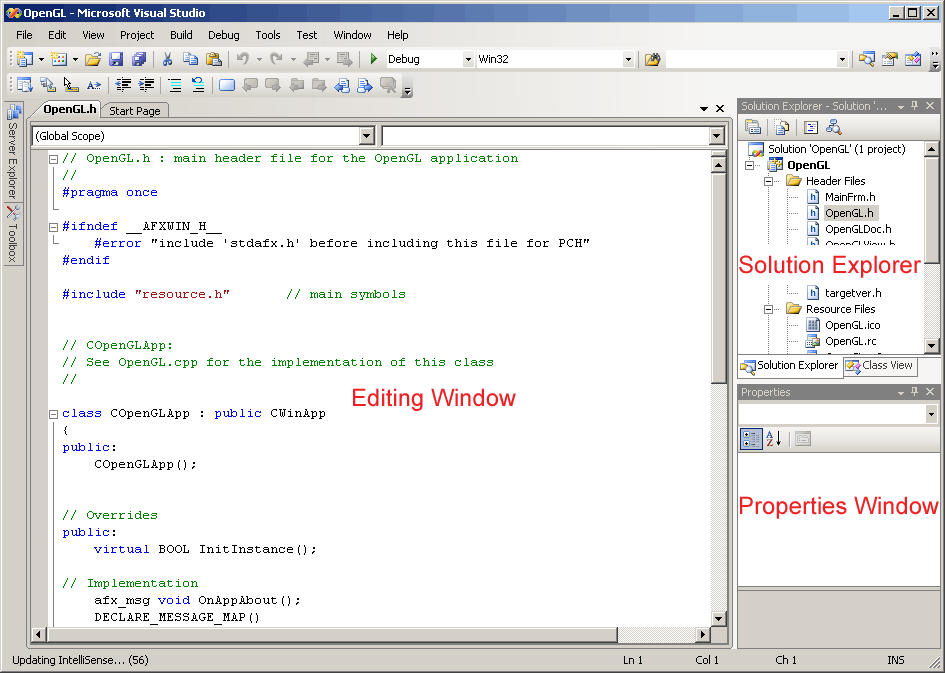Click the Paste clipboard icon

pos(213,59)
